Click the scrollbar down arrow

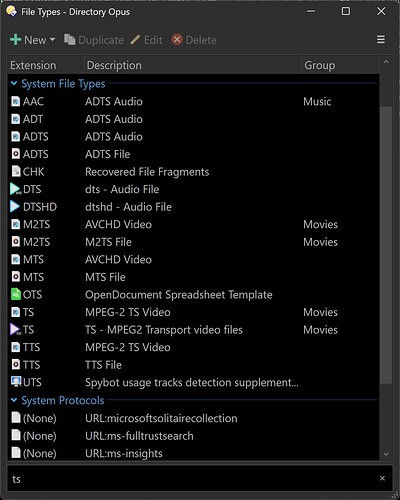pos(386,454)
